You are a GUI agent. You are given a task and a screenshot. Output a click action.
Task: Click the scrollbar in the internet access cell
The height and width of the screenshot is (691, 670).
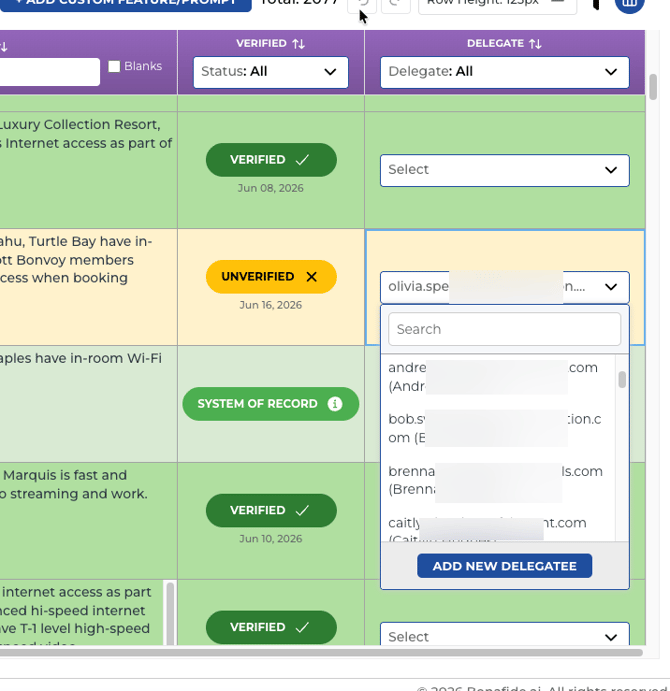click(170, 613)
